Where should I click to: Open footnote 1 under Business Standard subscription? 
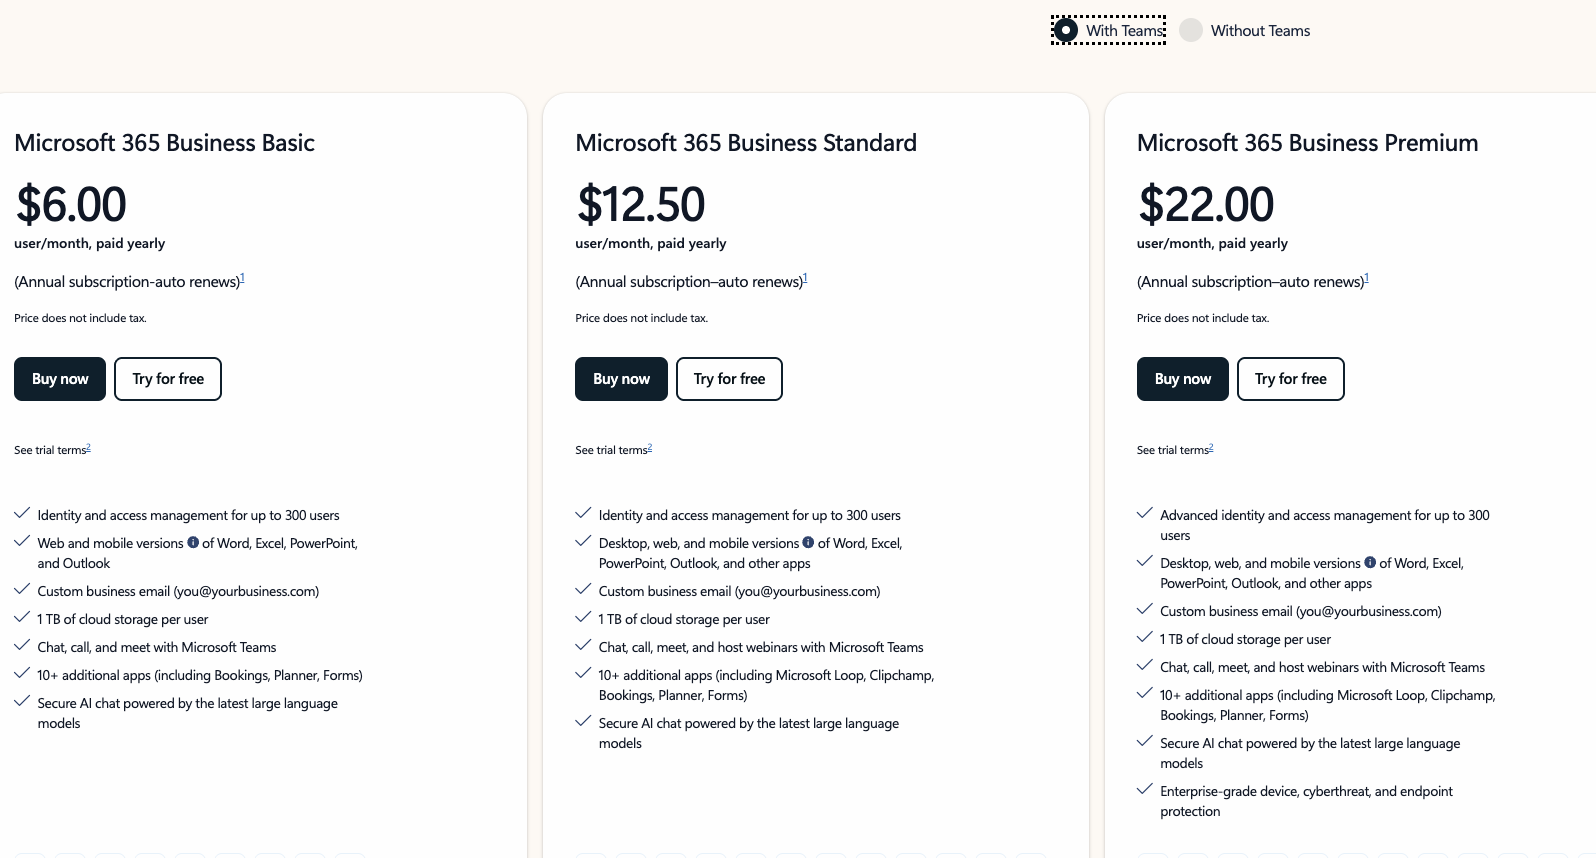tap(805, 279)
